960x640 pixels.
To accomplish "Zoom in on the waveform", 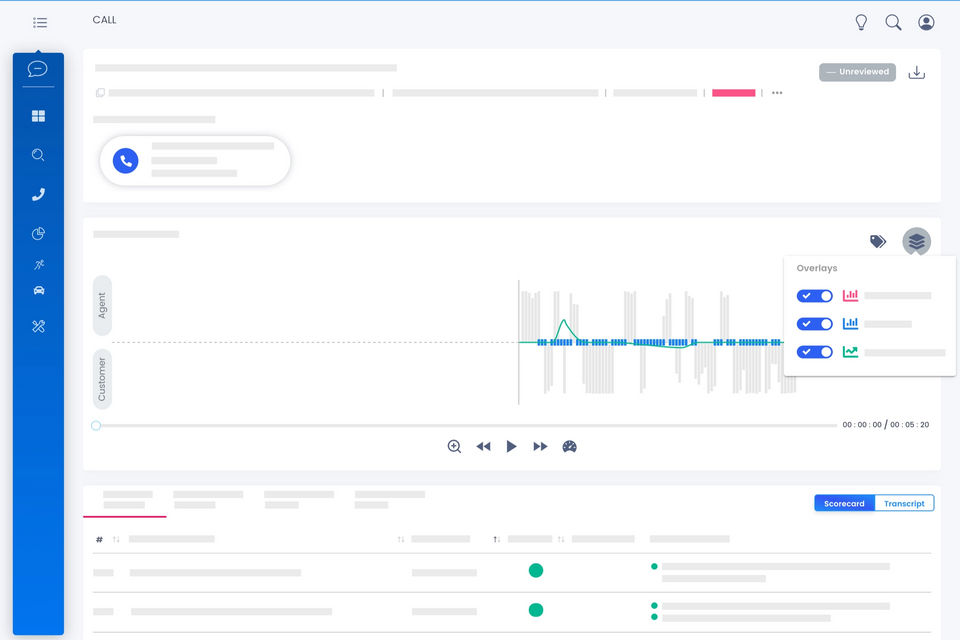I will coord(454,446).
